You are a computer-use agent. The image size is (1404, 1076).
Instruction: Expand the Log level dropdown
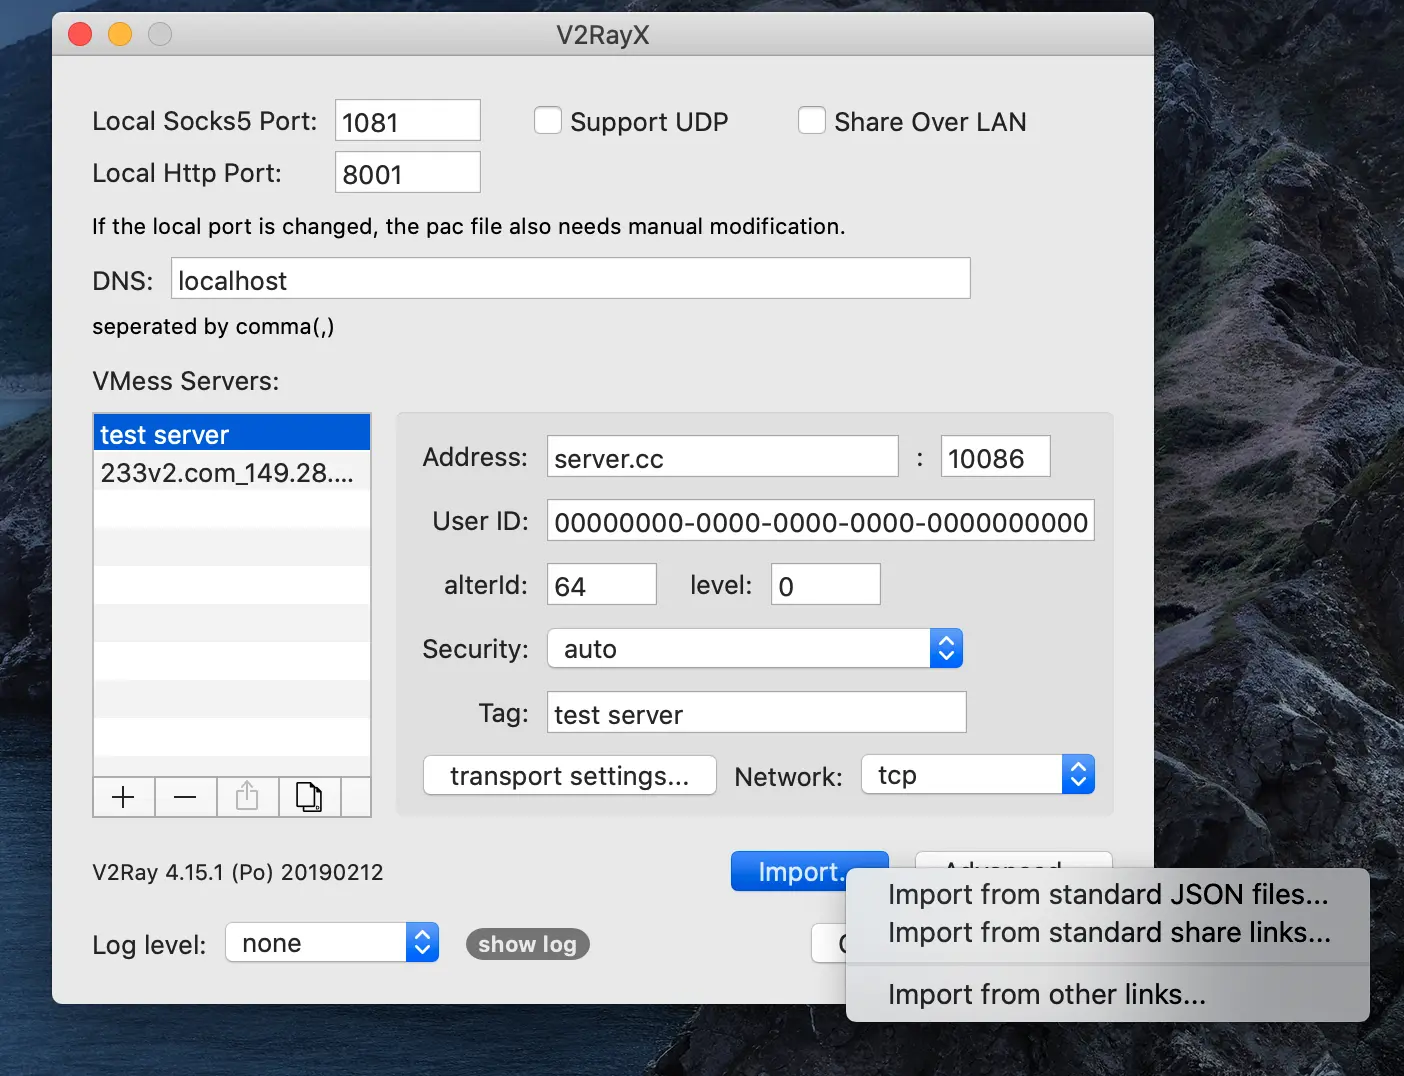click(332, 943)
